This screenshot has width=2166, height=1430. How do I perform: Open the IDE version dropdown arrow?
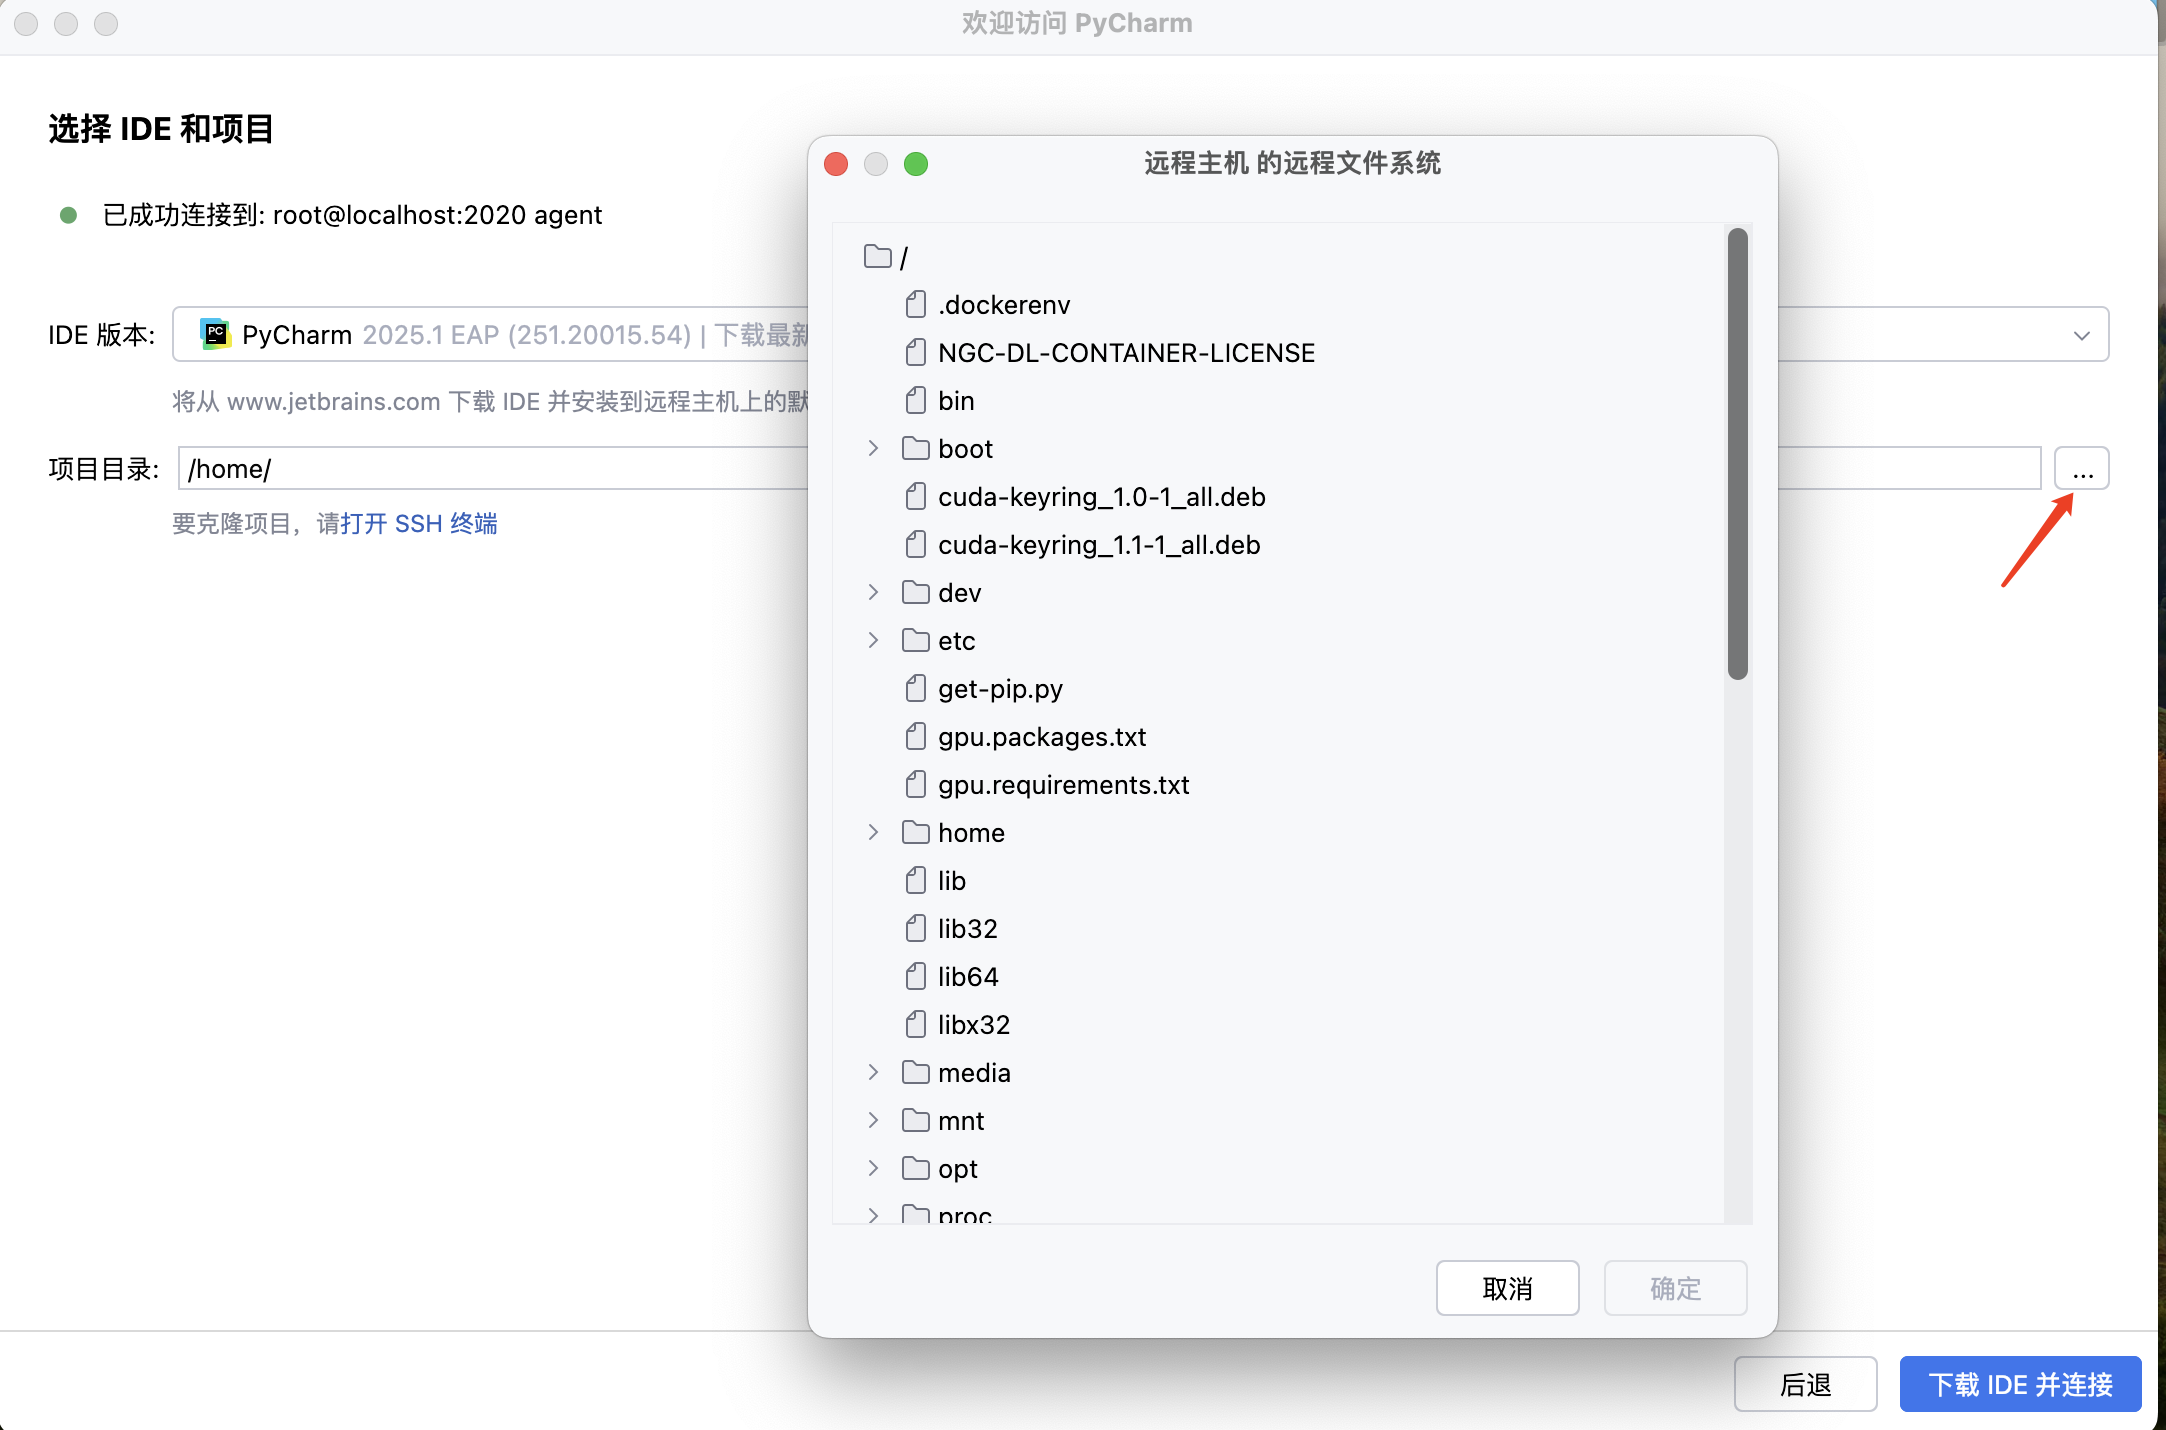tap(2082, 335)
